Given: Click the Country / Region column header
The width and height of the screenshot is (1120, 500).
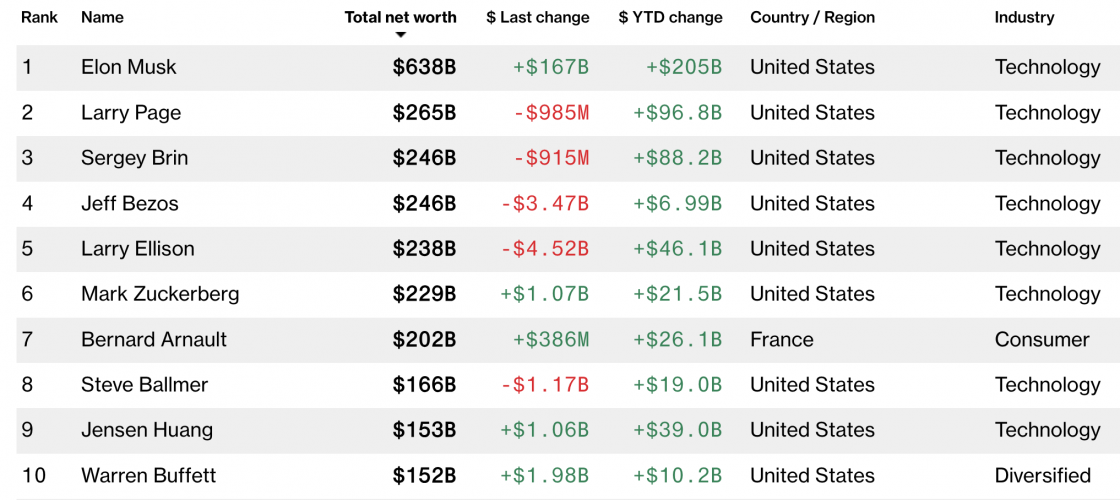Looking at the screenshot, I should point(812,17).
